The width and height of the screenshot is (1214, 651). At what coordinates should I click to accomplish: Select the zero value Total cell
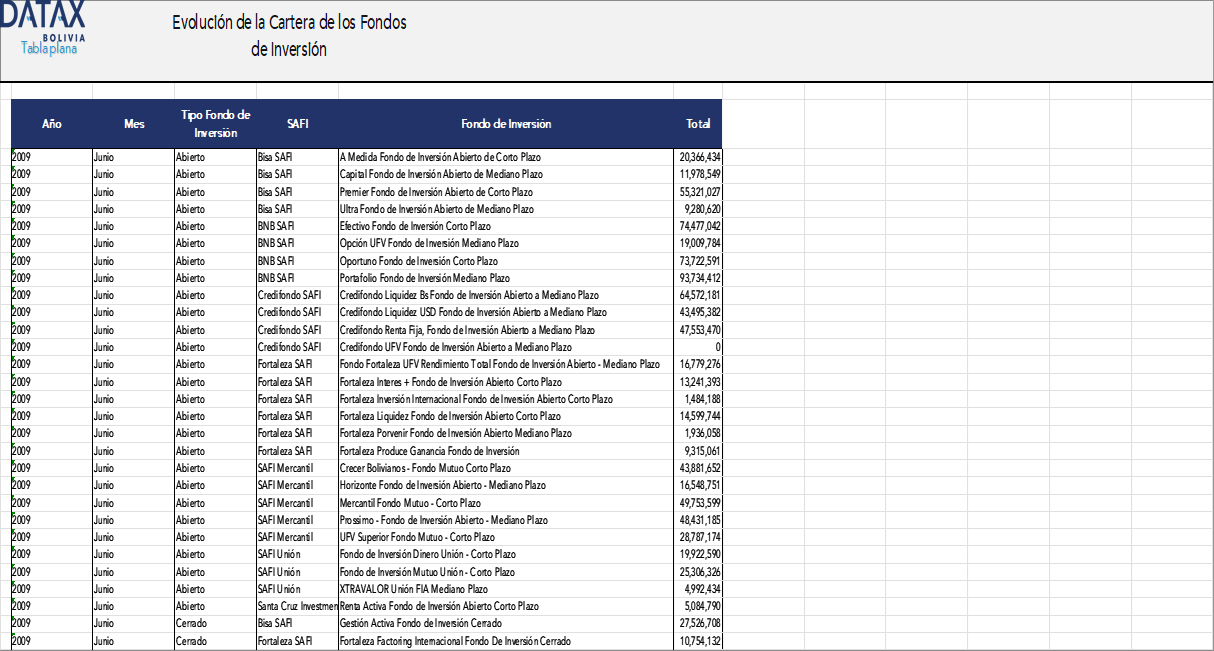[699, 347]
